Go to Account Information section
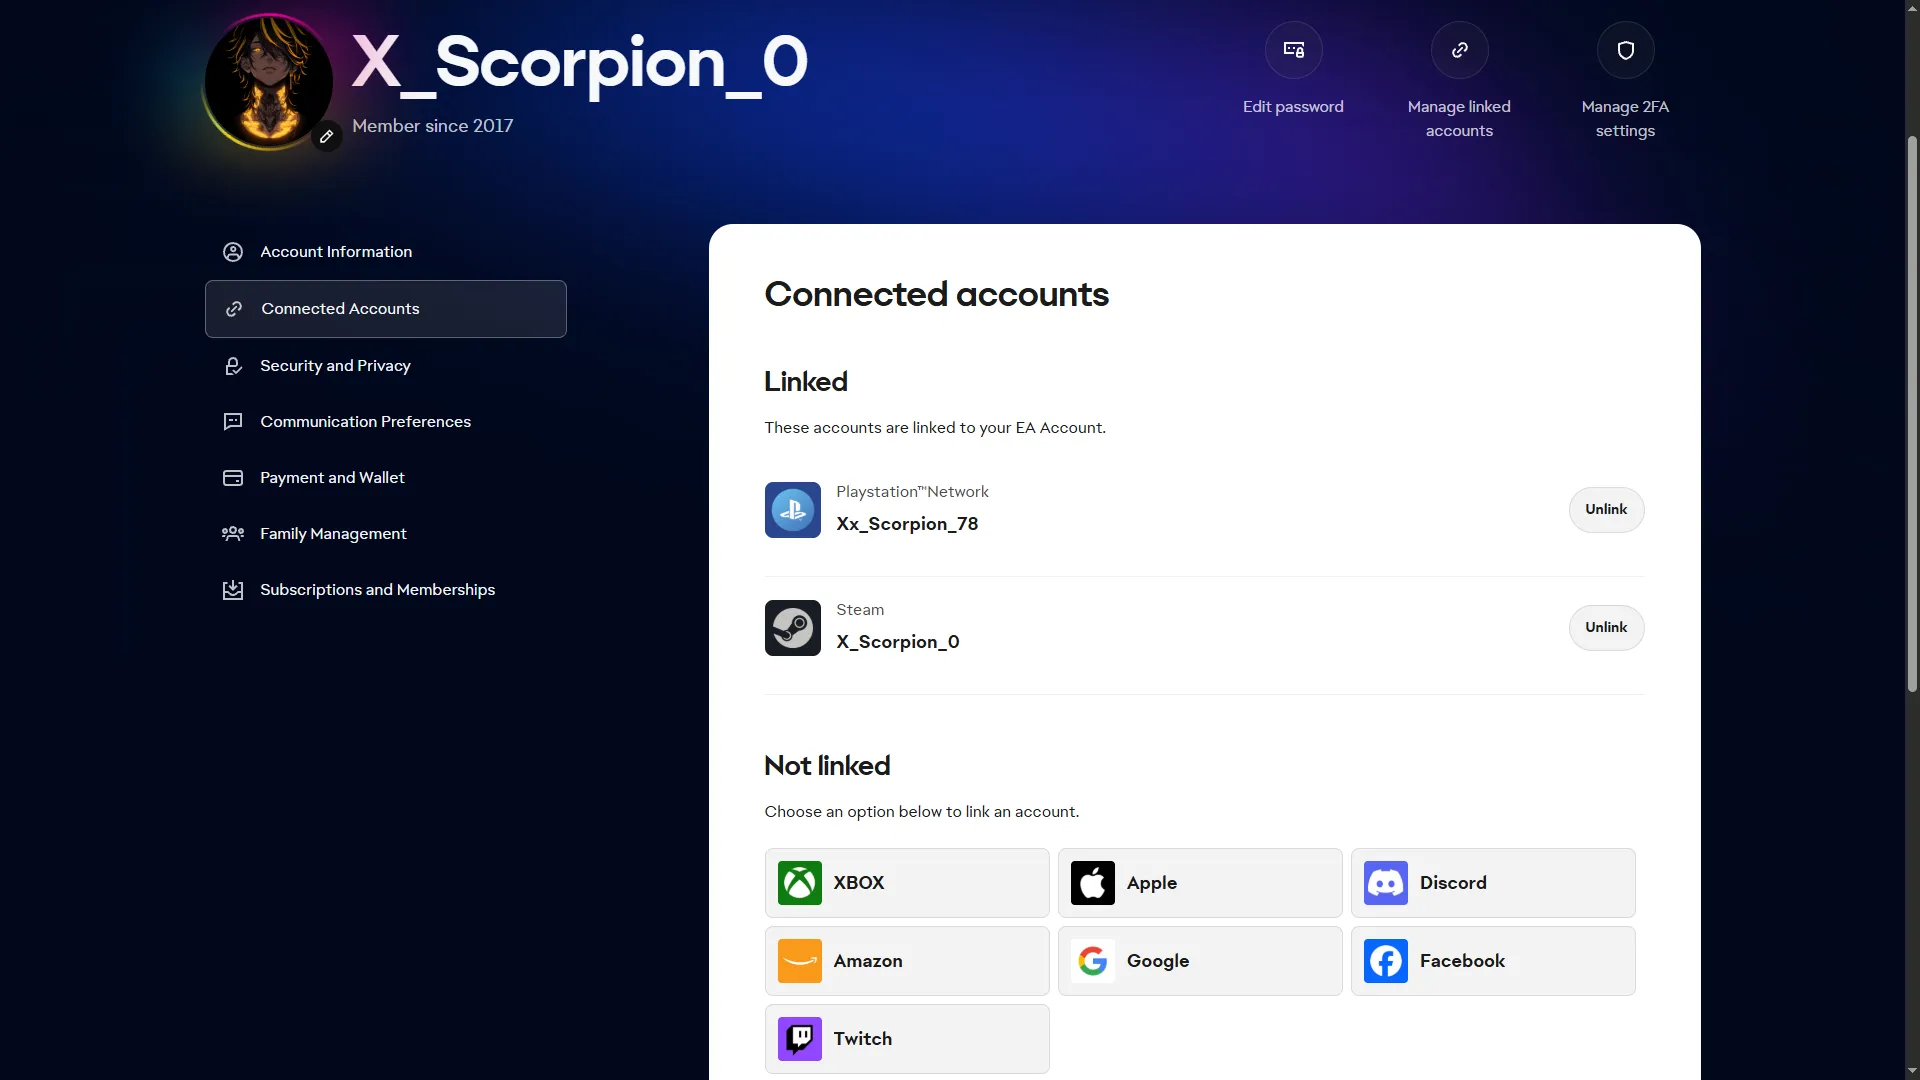1920x1080 pixels. tap(386, 252)
